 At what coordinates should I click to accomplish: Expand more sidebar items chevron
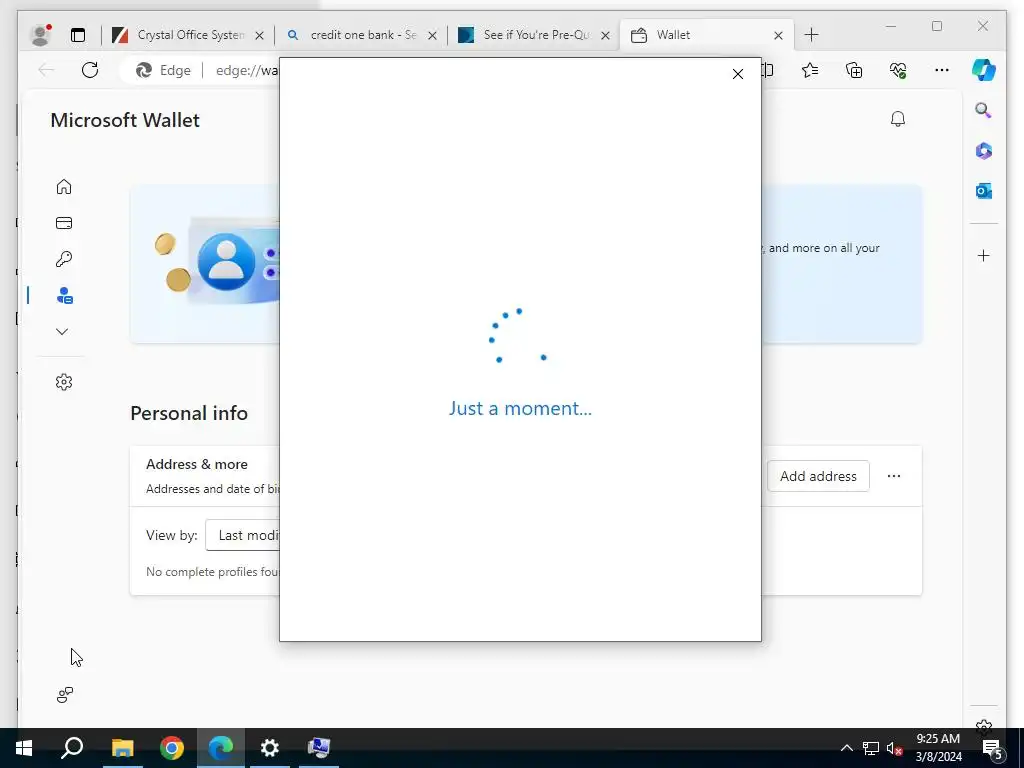[62, 332]
